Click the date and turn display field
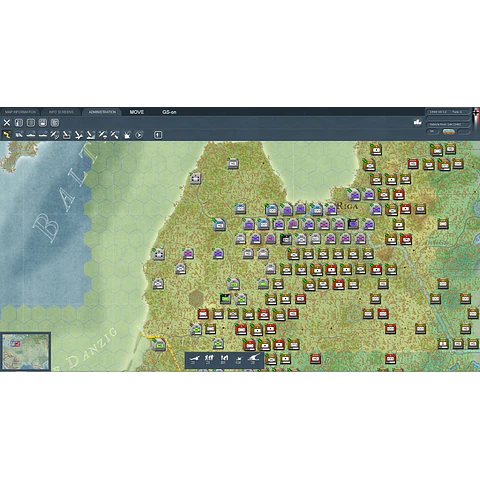The height and width of the screenshot is (480, 480). (x=448, y=112)
